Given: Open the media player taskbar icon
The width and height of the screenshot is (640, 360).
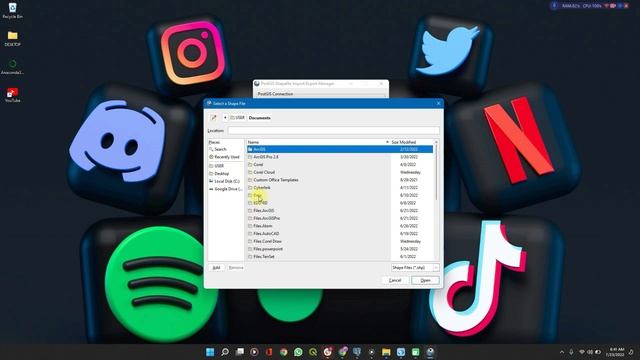Looking at the screenshot, I should 254,352.
